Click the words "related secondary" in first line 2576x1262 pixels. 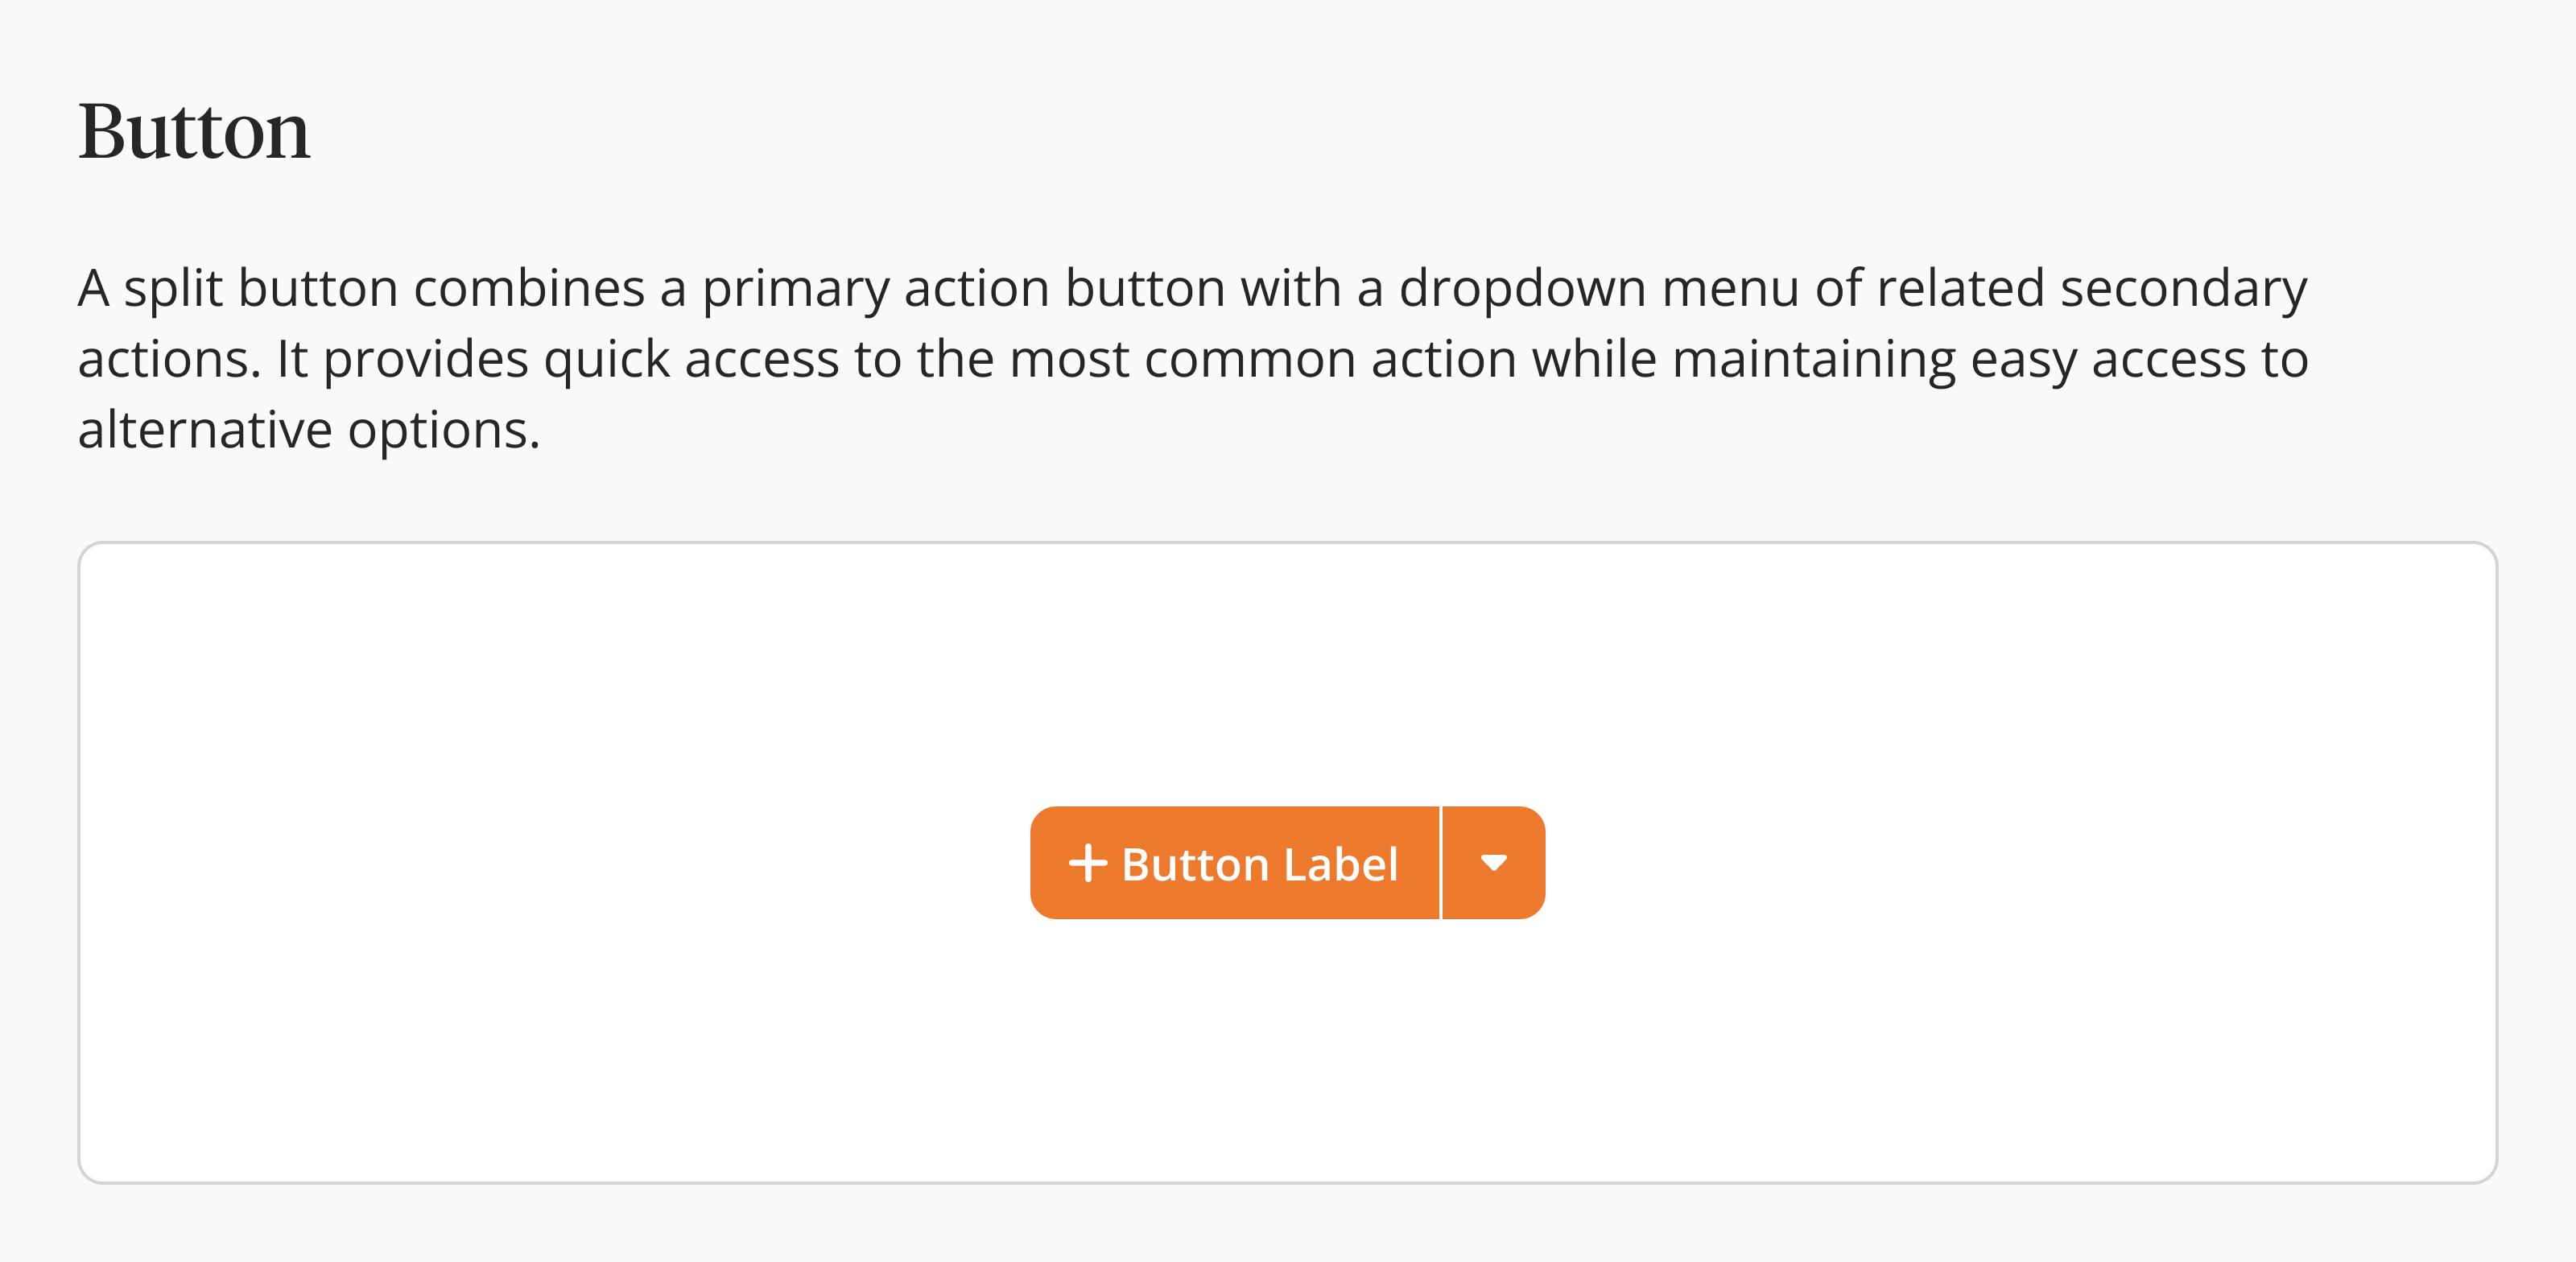pos(2091,289)
